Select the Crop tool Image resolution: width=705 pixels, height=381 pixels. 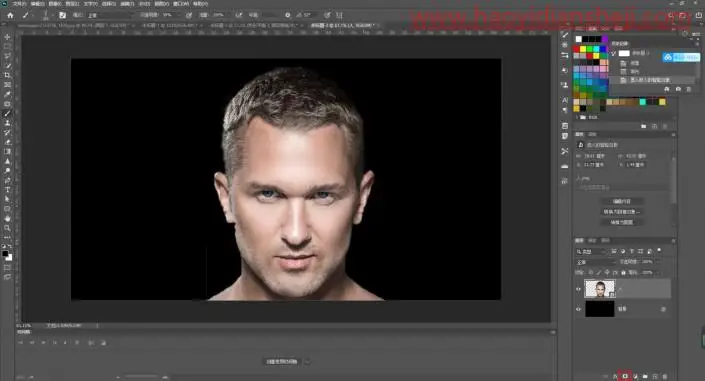(x=7, y=75)
